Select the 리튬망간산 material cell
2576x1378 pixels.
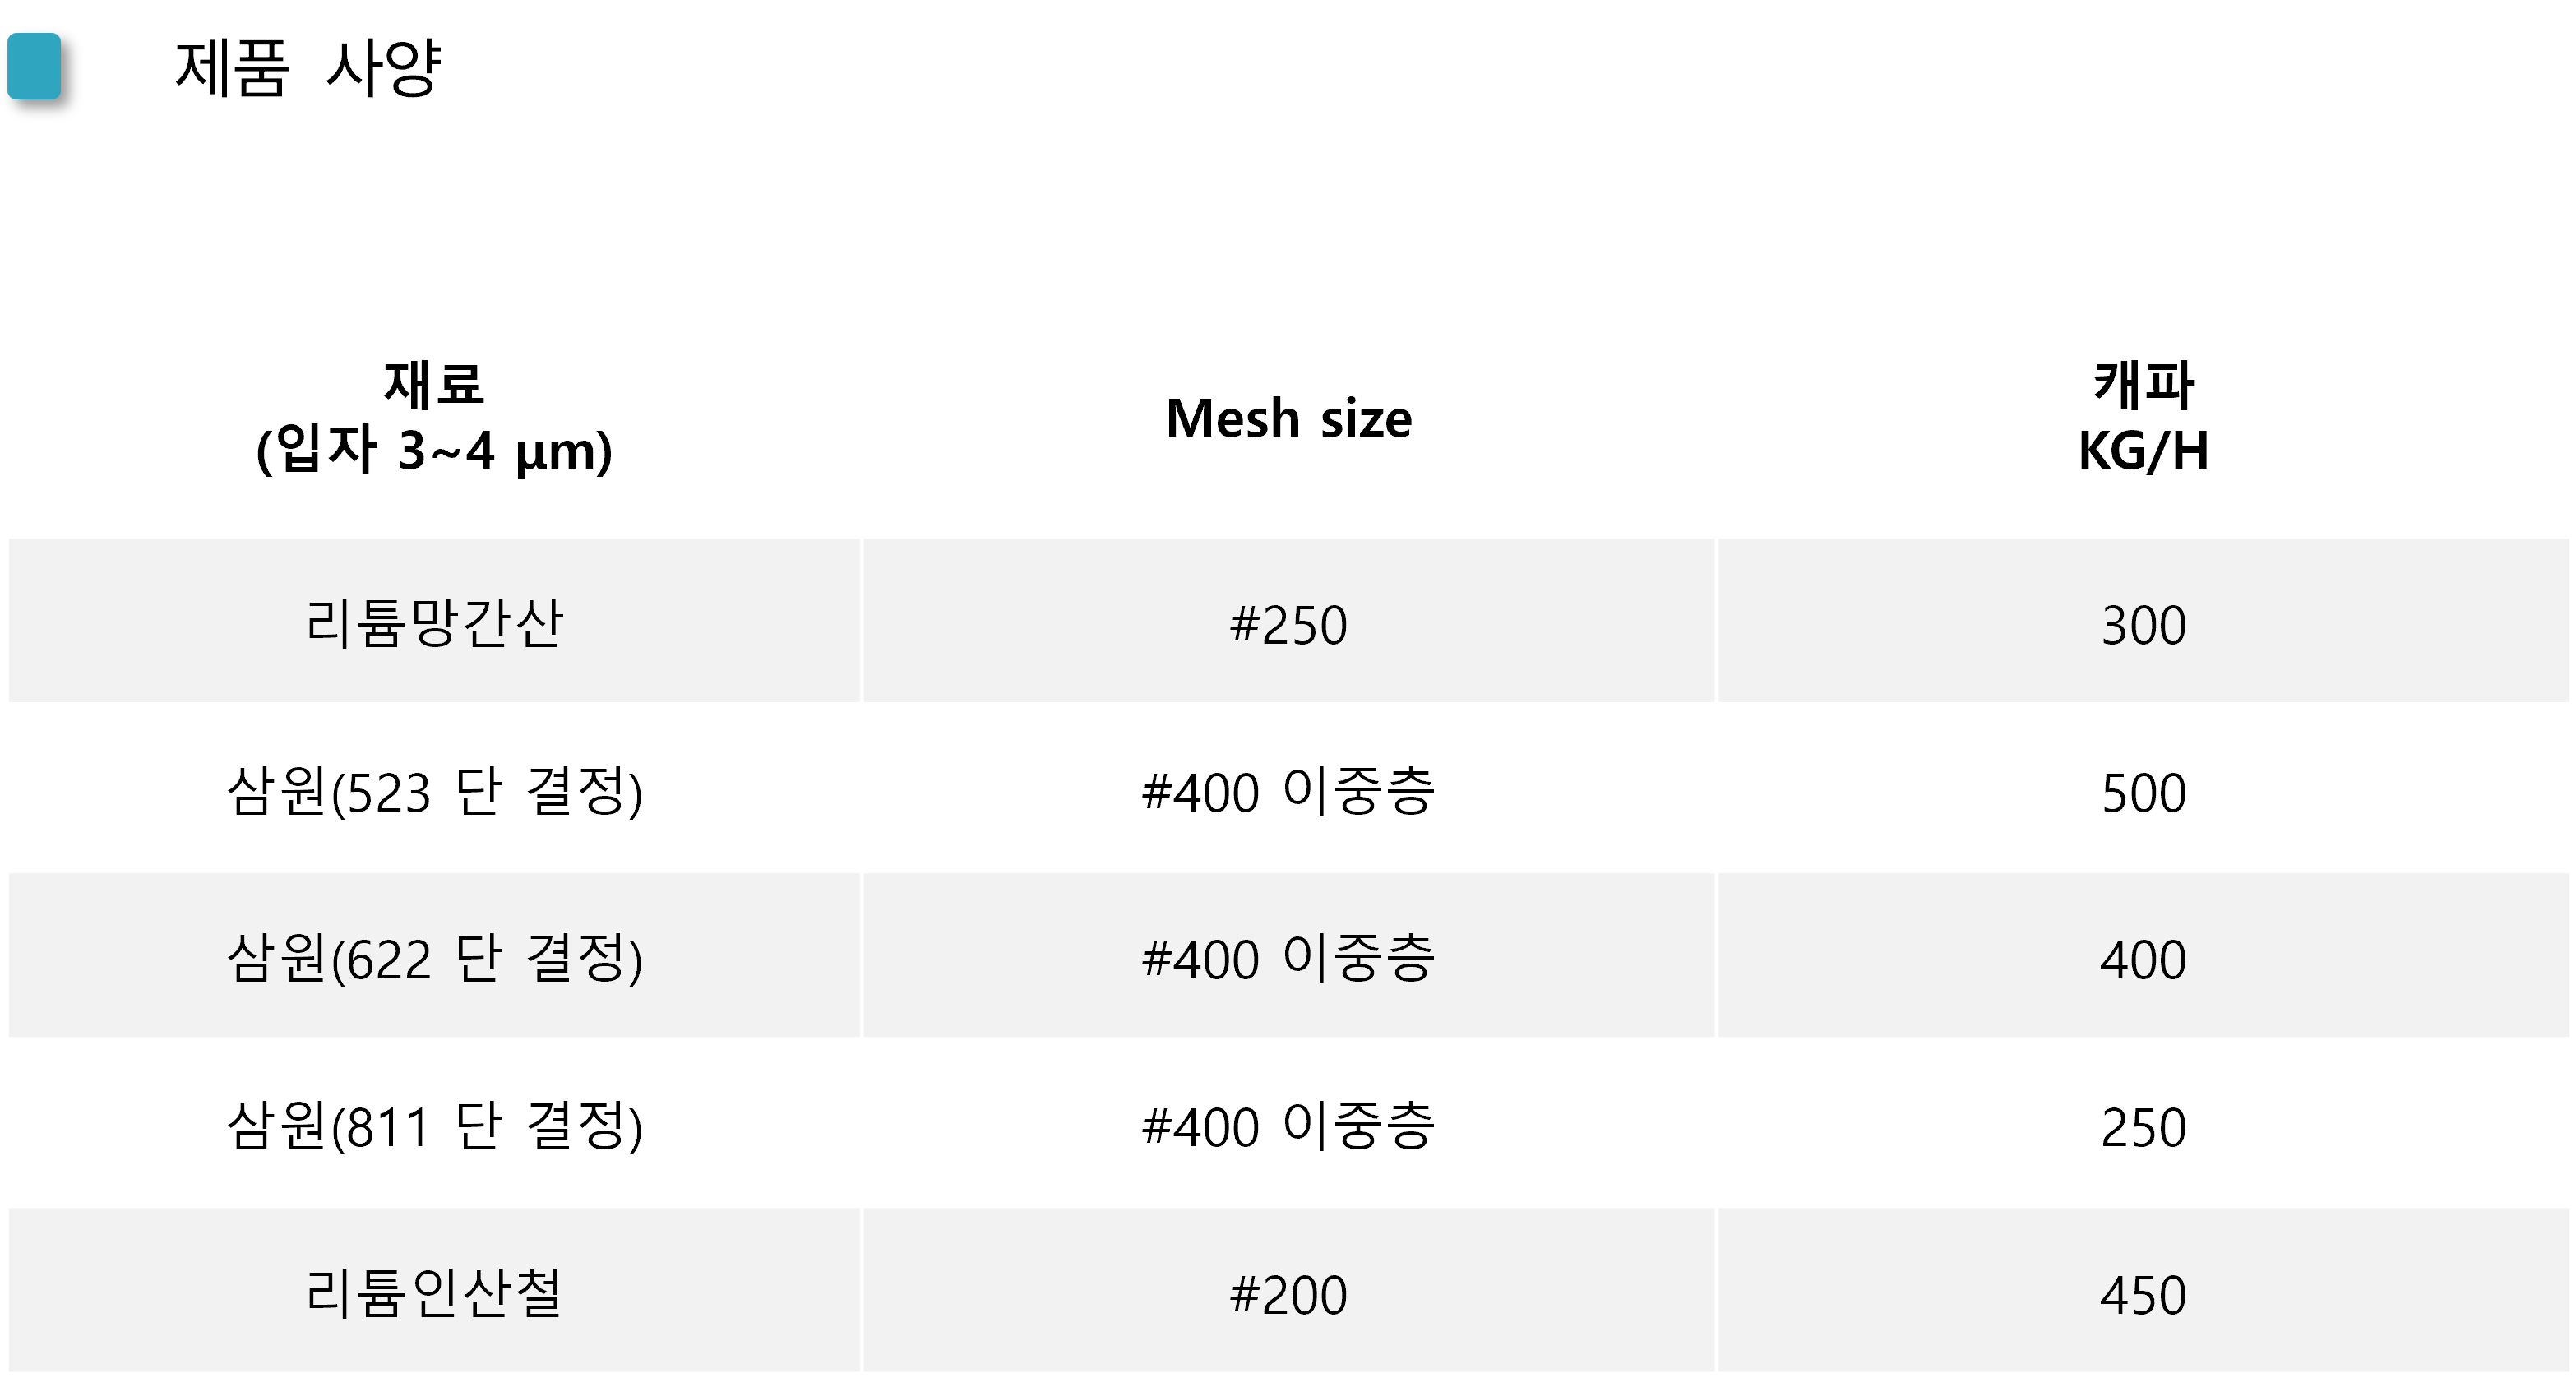pyautogui.click(x=434, y=623)
